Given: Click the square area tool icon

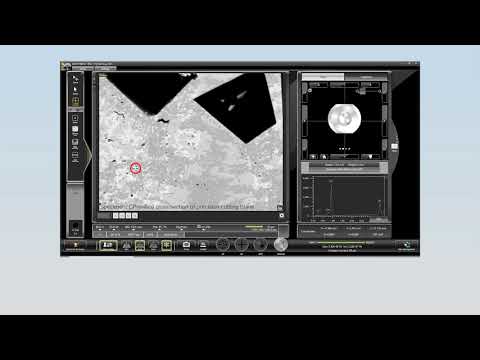Looking at the screenshot, I should pyautogui.click(x=75, y=118).
